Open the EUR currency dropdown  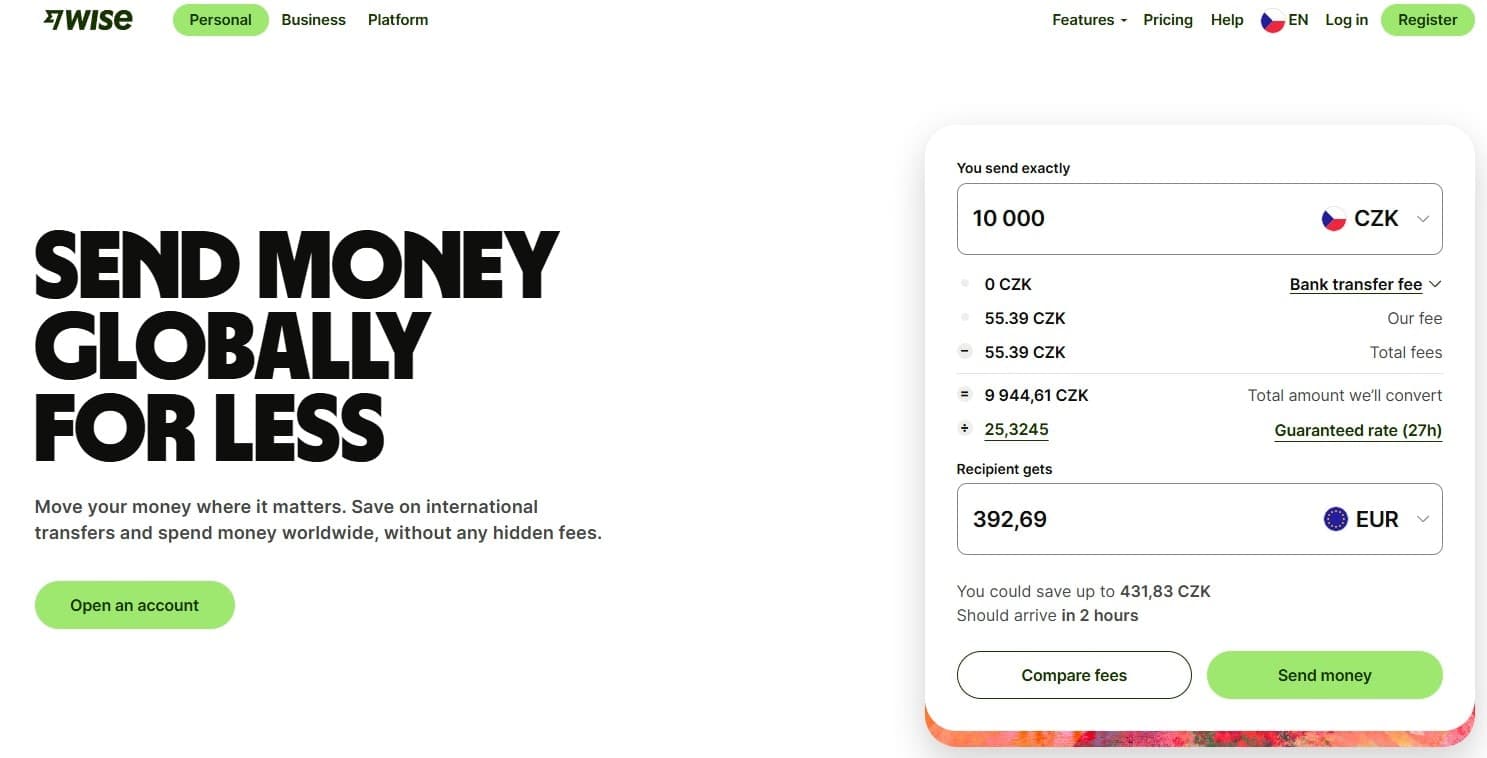point(1378,519)
